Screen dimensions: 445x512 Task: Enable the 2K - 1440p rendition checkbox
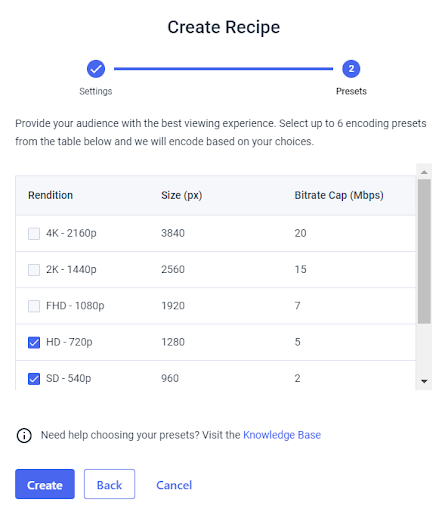point(34,270)
